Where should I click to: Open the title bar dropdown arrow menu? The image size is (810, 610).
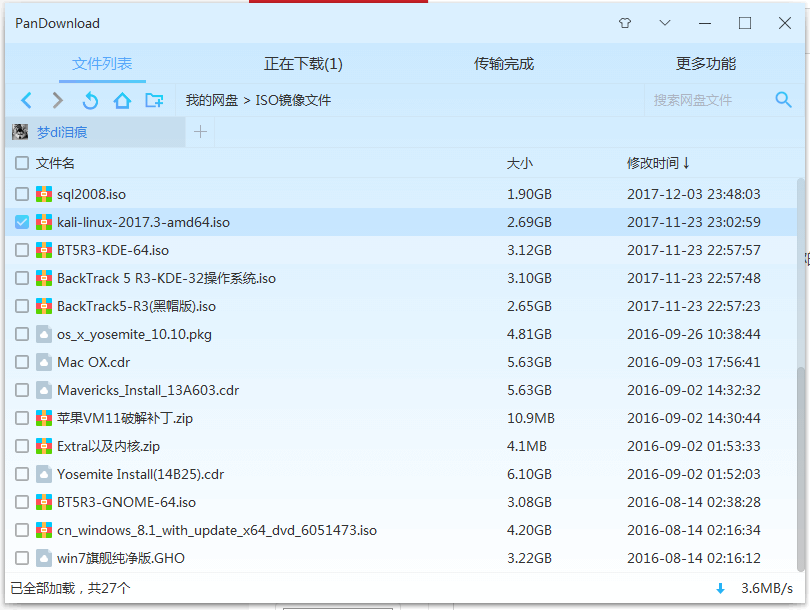pyautogui.click(x=665, y=23)
